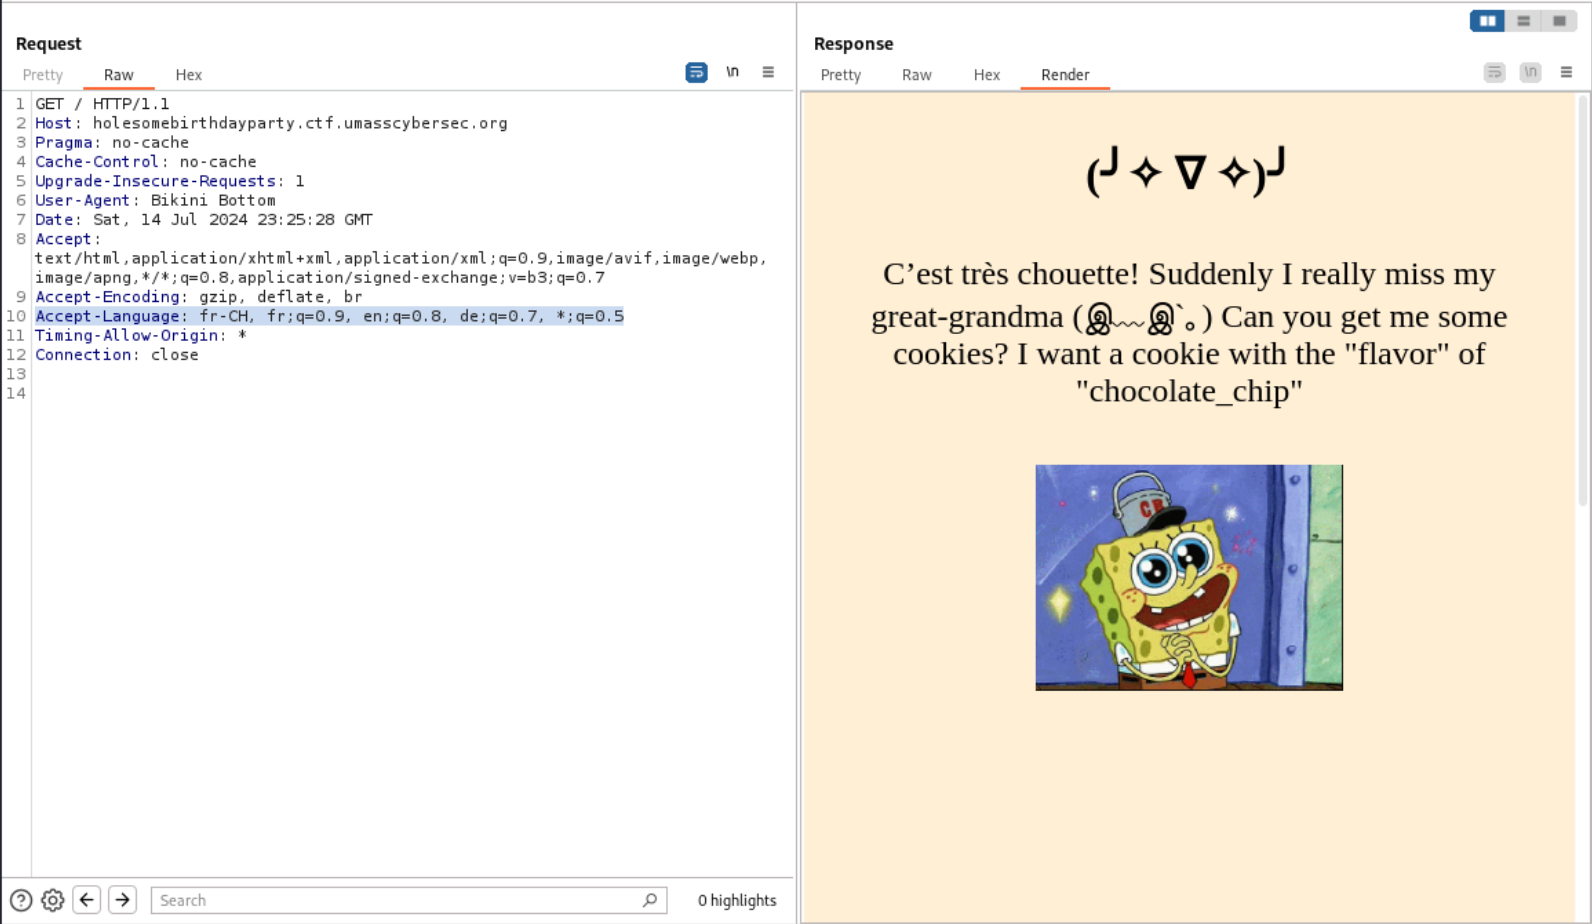Click the Host header value holesomebirthdayparty.ctf.umasscybersec.org
1592x924 pixels.
300,123
